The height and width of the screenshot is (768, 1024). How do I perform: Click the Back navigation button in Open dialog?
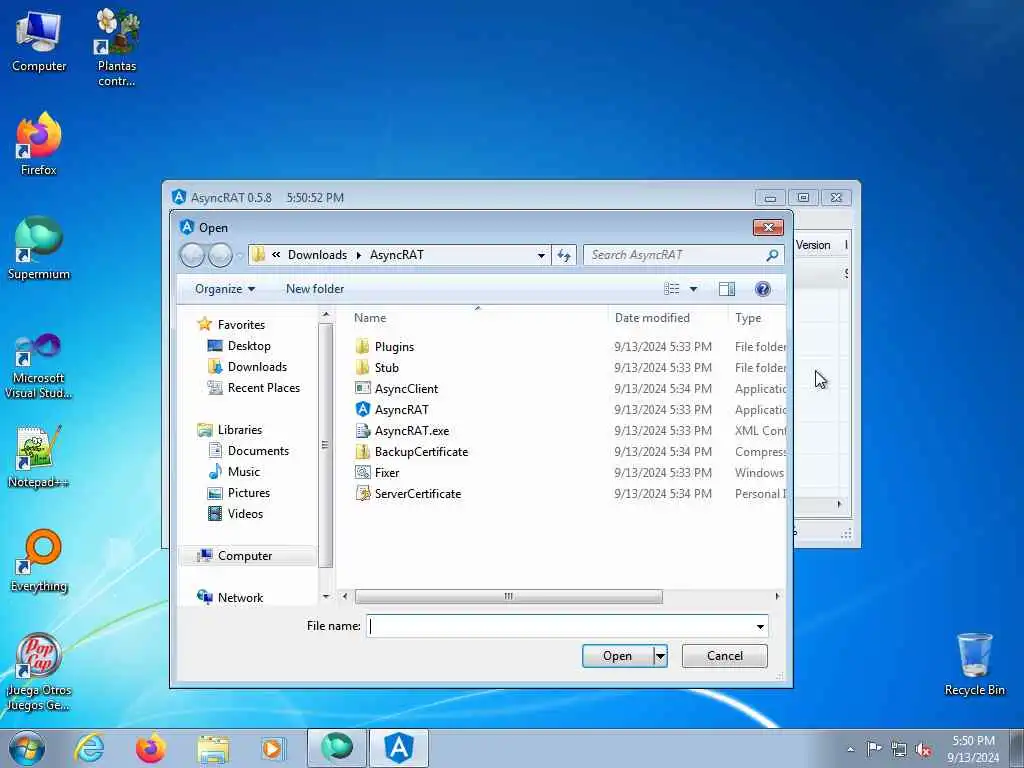[193, 255]
